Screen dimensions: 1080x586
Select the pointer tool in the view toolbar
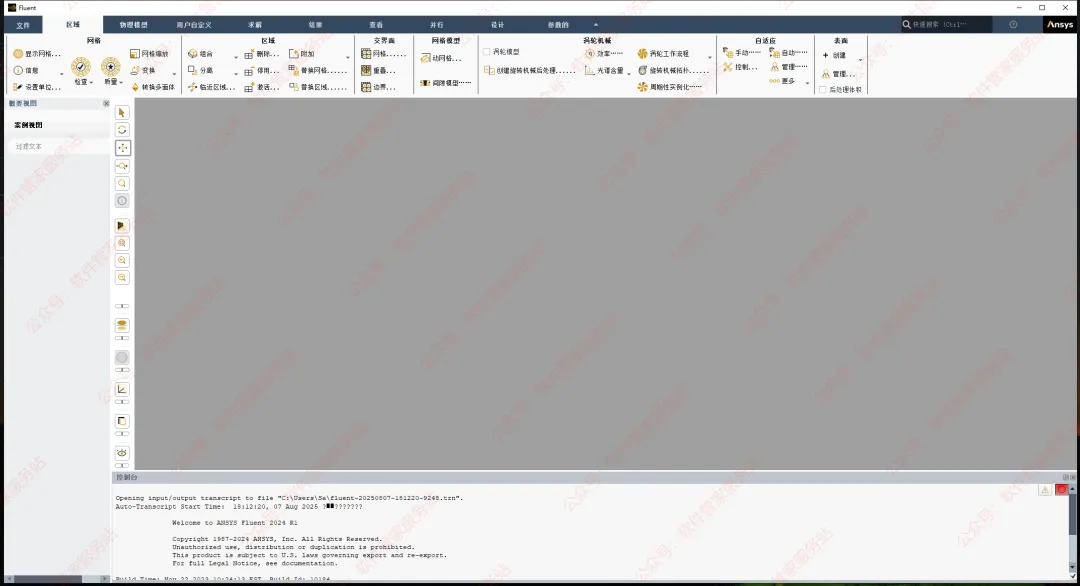(x=122, y=112)
